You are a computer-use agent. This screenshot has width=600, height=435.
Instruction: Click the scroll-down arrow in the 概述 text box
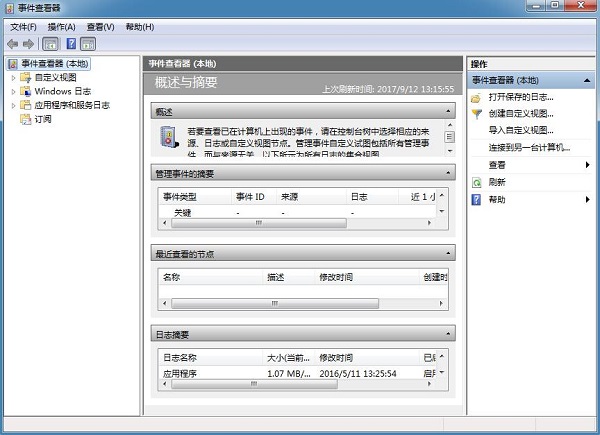(x=450, y=151)
